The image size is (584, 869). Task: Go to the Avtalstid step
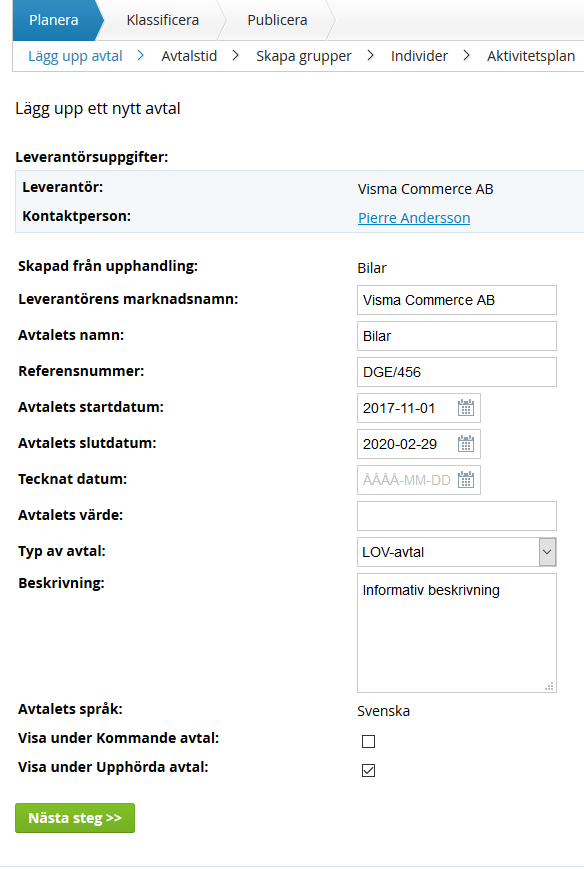189,56
